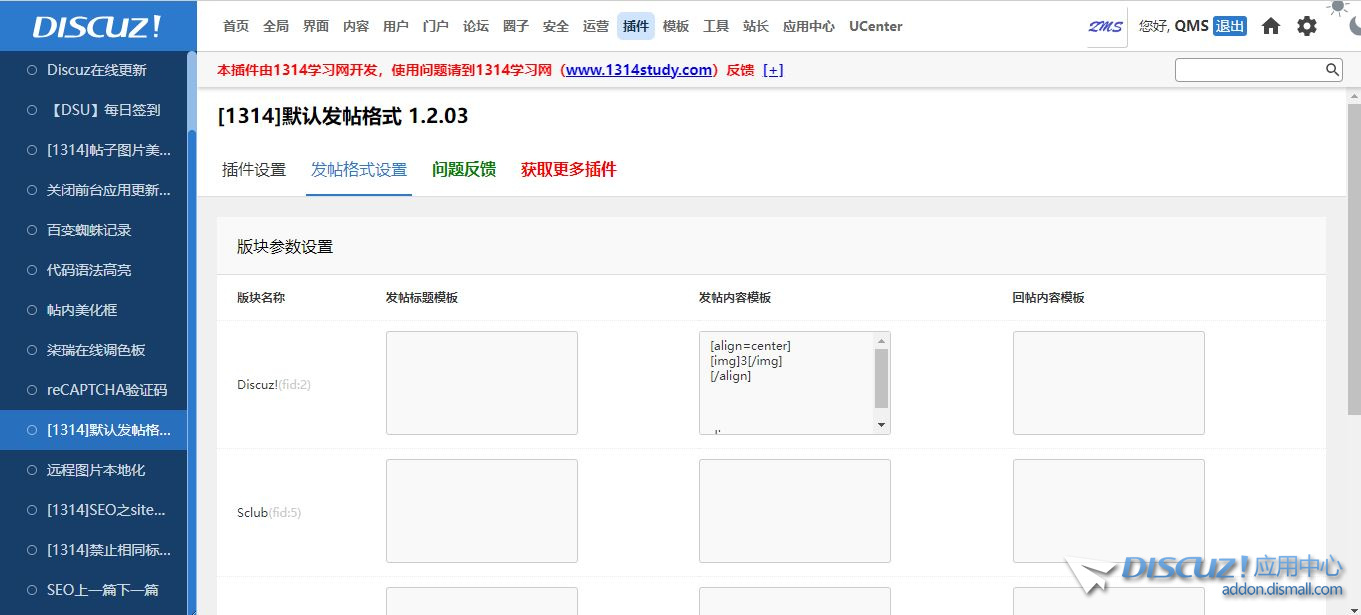The height and width of the screenshot is (615, 1361).
Task: Expand feedback notice with [+] link
Action: click(773, 70)
